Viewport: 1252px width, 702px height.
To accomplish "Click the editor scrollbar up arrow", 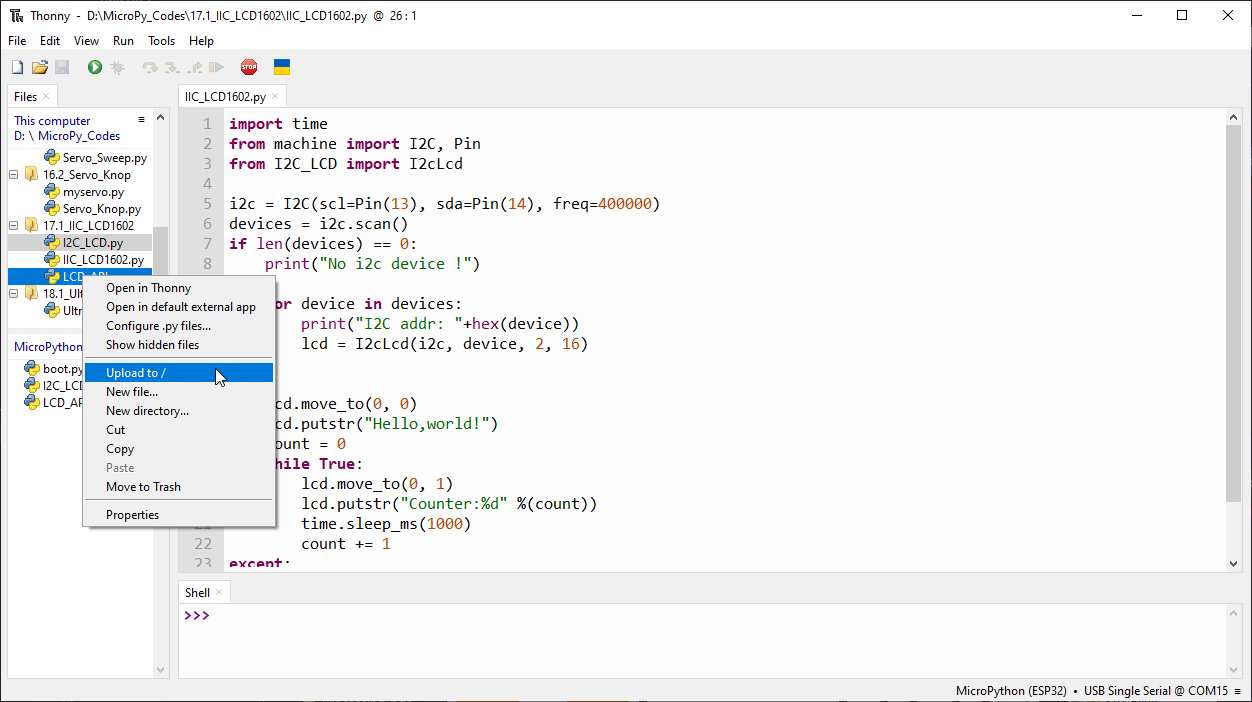I will pyautogui.click(x=1233, y=118).
